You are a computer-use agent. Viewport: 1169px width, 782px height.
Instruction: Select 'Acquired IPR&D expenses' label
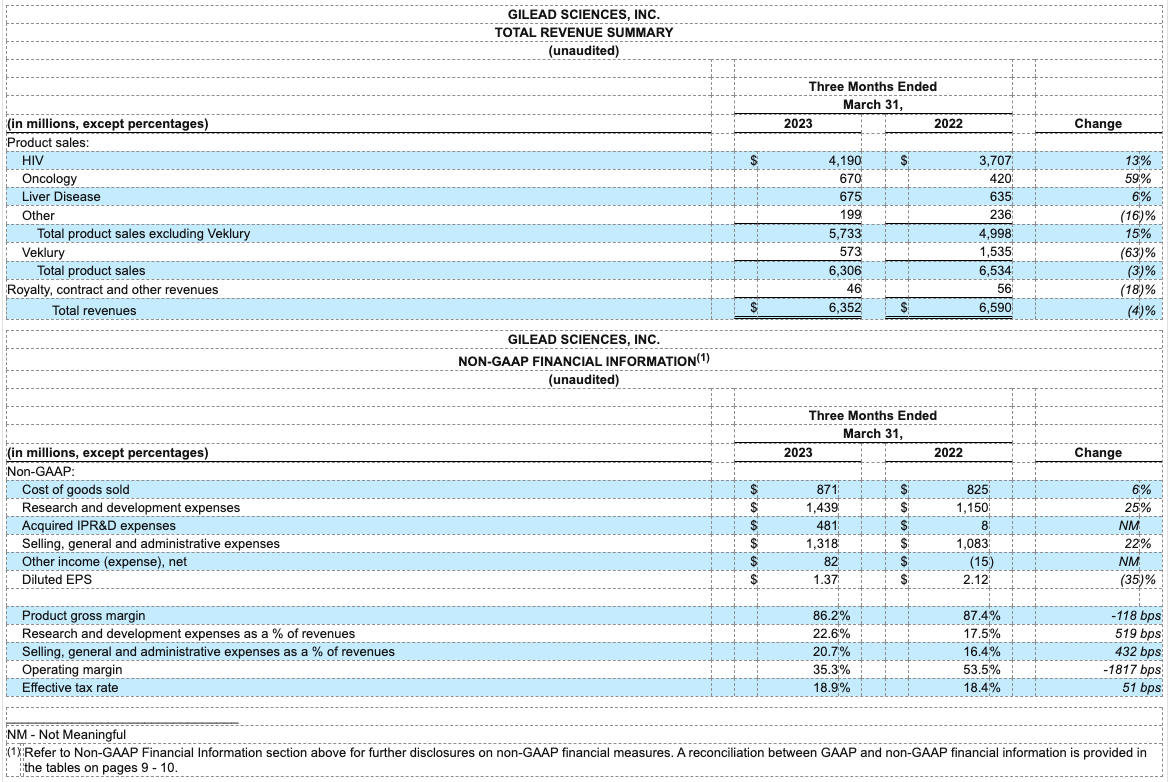pos(98,526)
